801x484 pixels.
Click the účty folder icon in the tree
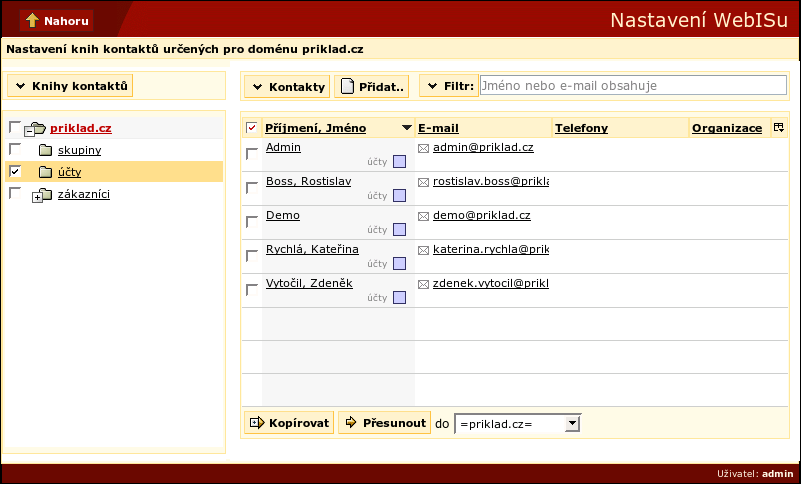pos(45,172)
